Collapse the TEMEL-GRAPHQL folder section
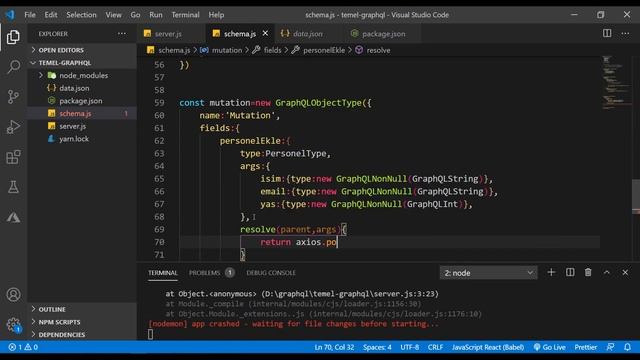 [82, 62]
